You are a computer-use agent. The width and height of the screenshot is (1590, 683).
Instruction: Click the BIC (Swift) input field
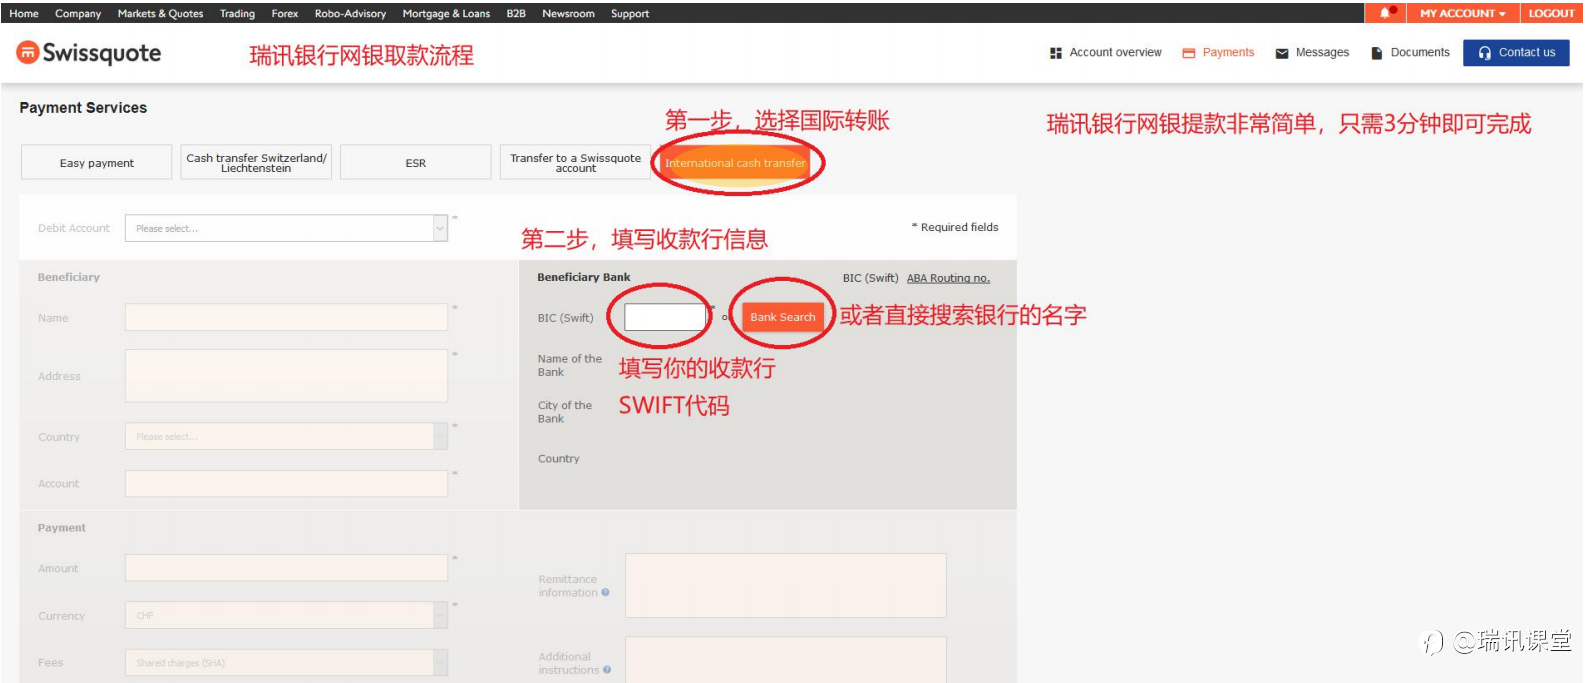point(666,317)
